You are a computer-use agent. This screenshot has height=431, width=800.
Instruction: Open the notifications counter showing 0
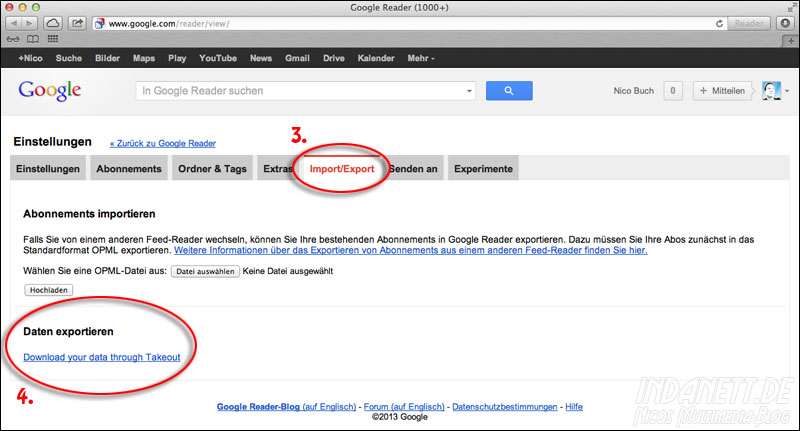(673, 91)
